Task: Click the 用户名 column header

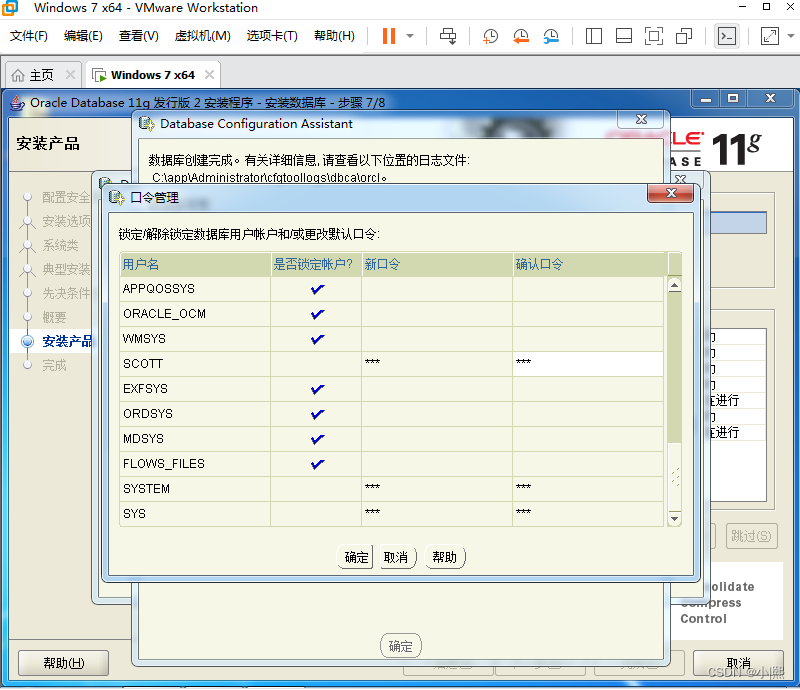Action: [x=195, y=264]
